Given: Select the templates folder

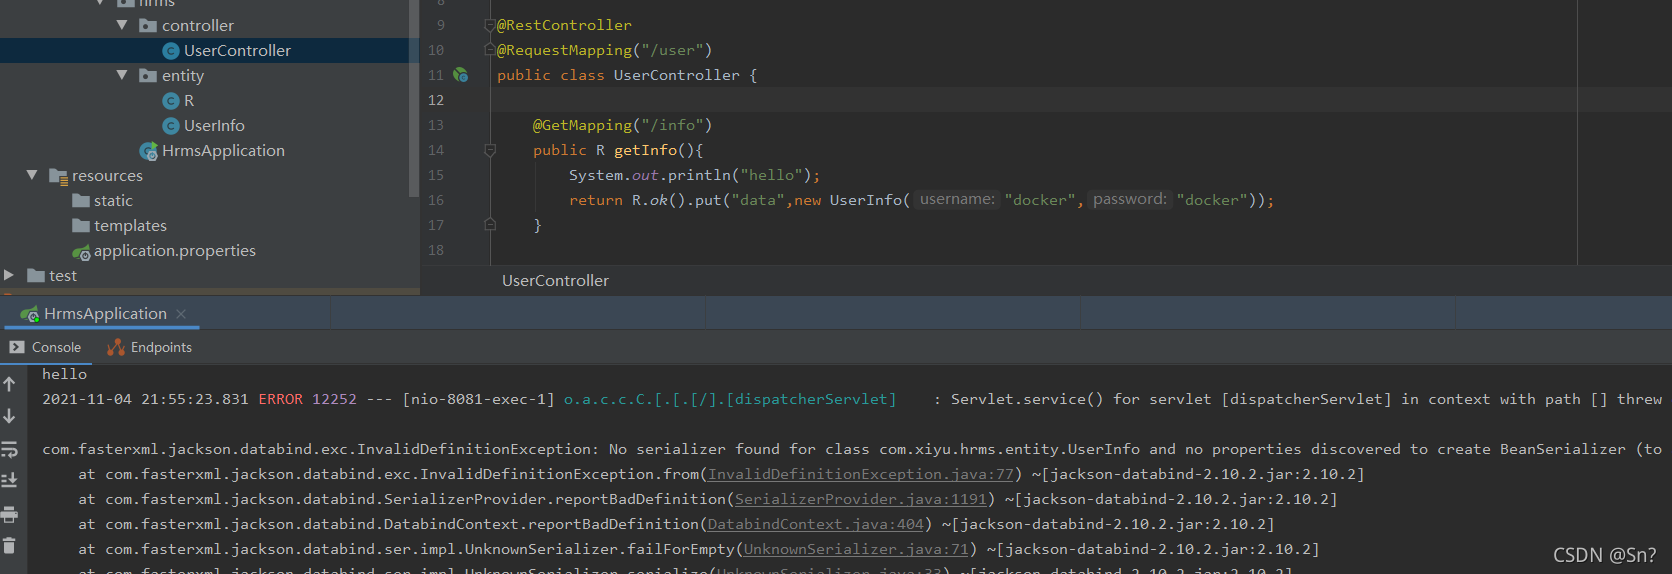Looking at the screenshot, I should click(130, 225).
